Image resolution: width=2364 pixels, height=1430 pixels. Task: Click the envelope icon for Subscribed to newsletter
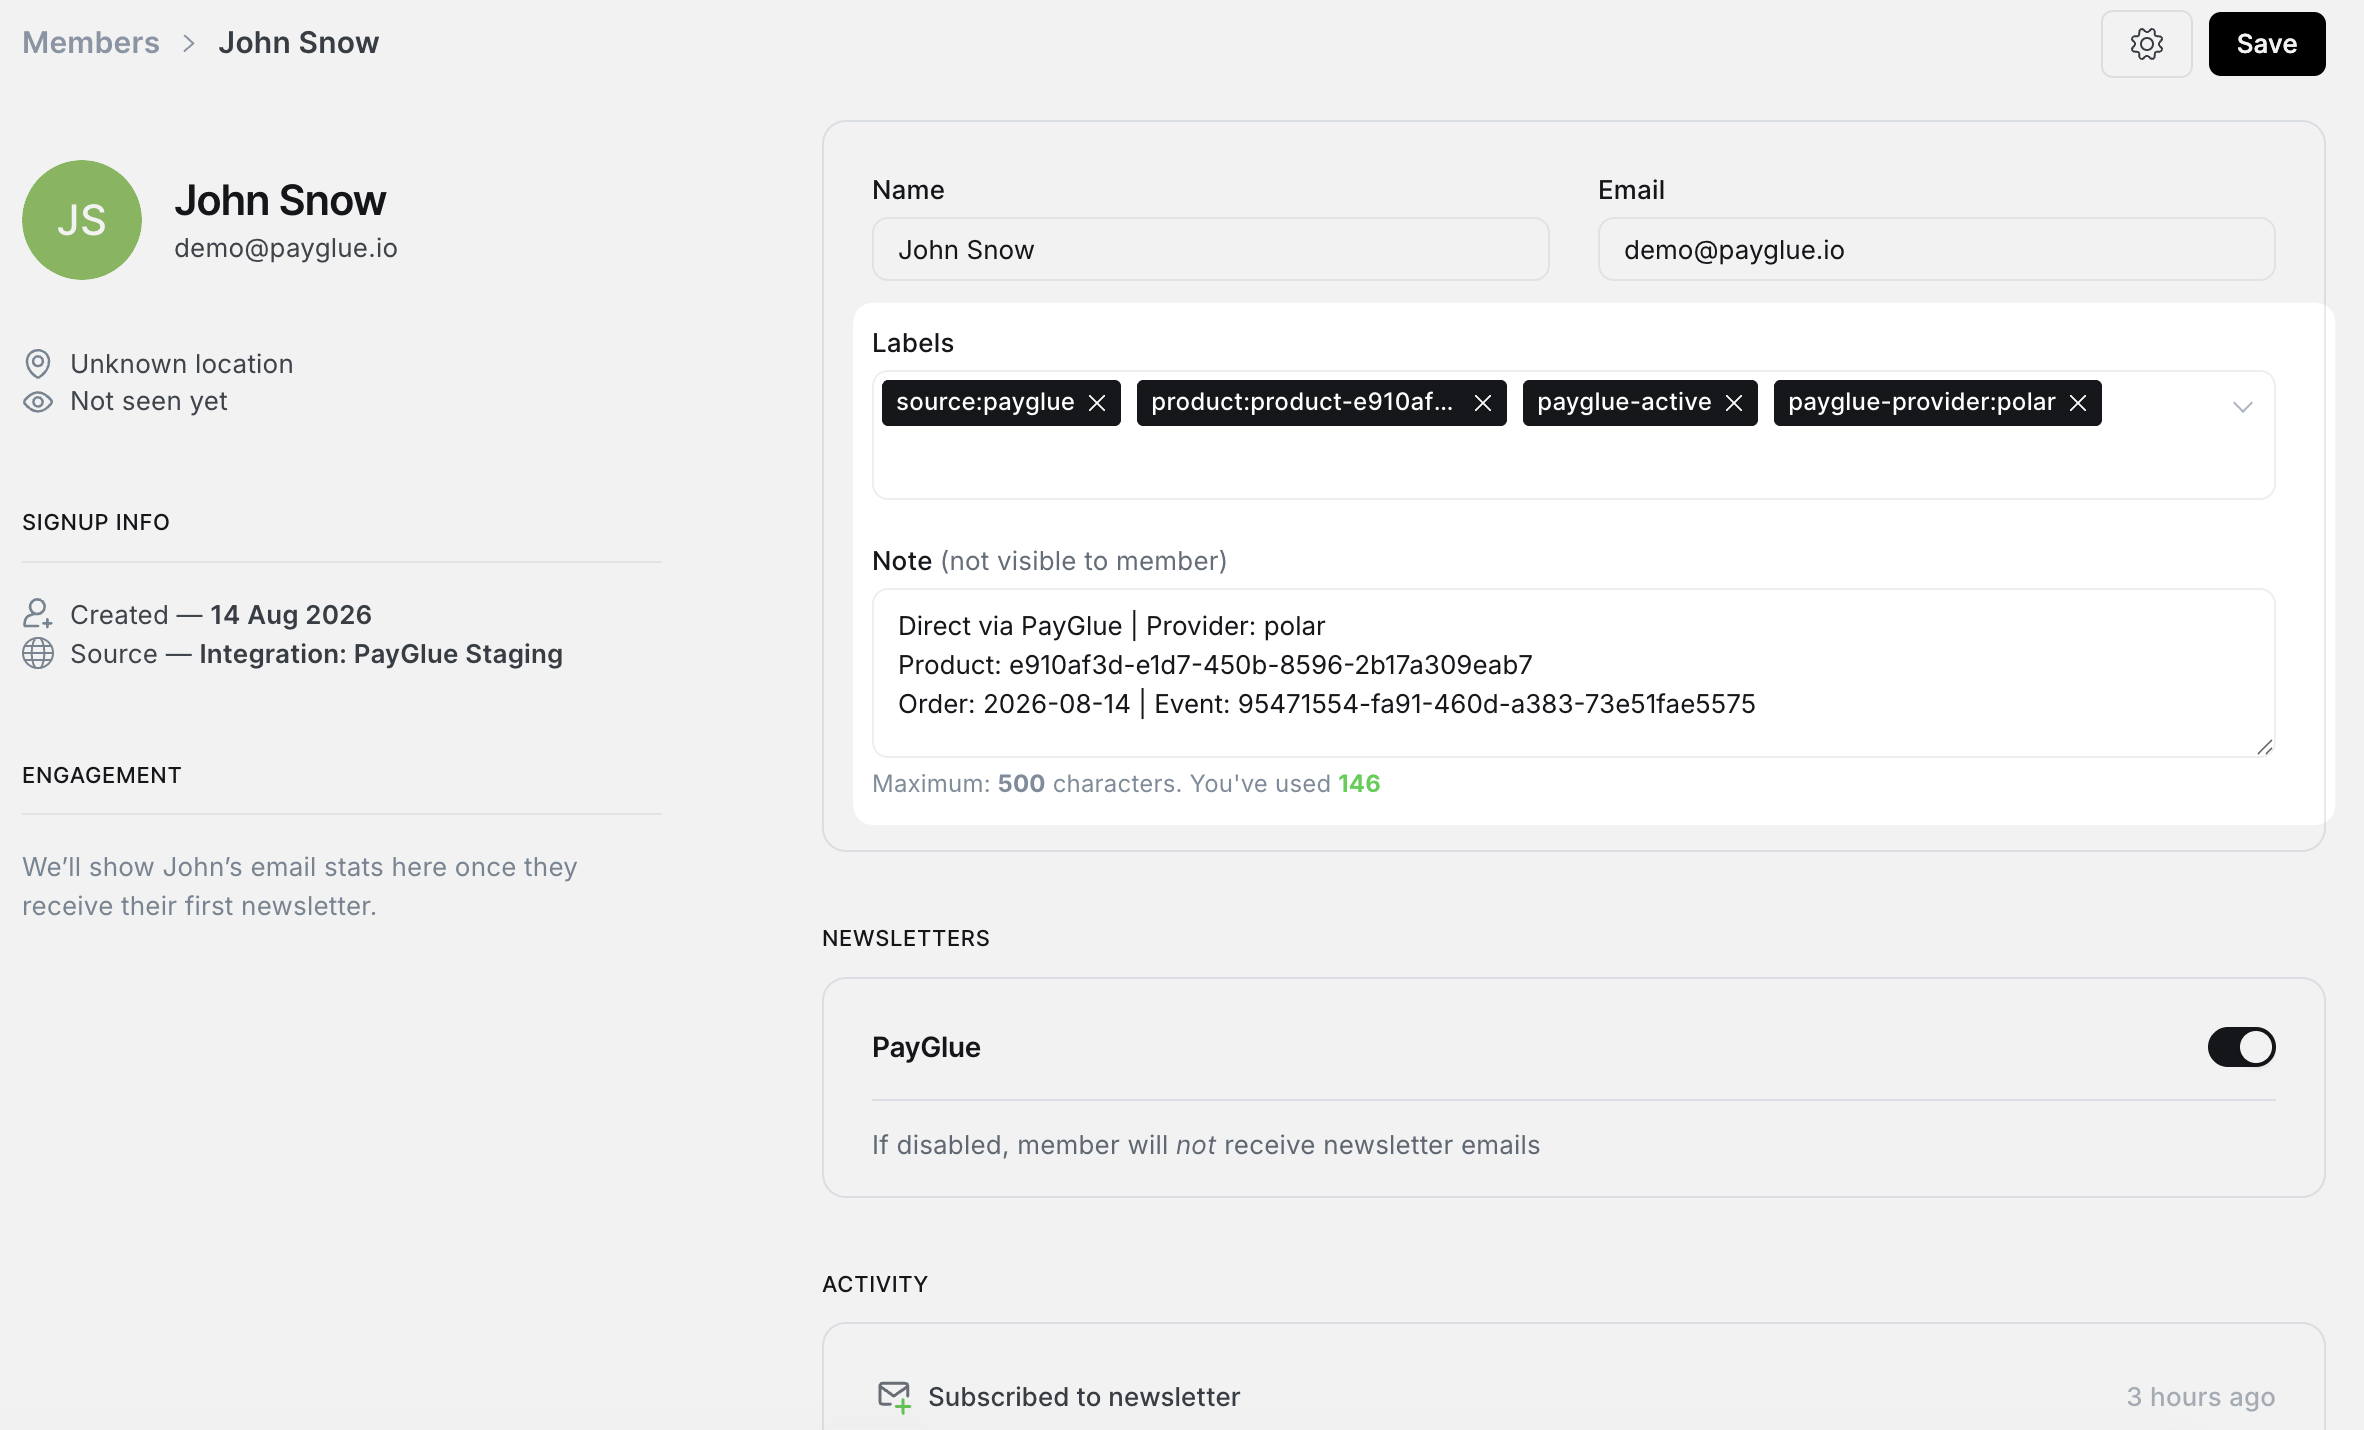(x=894, y=1397)
